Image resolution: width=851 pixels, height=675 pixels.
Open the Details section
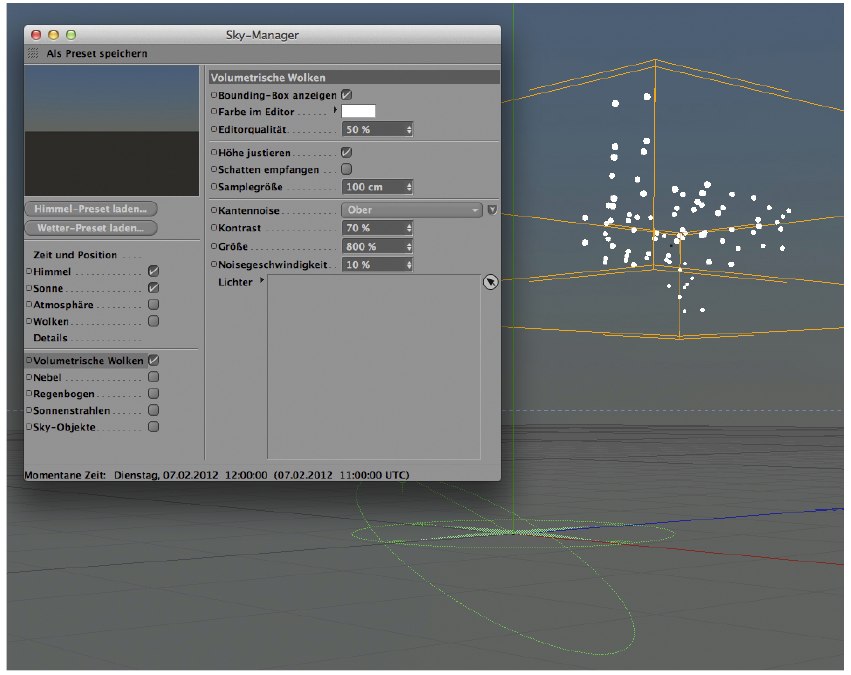pos(50,338)
